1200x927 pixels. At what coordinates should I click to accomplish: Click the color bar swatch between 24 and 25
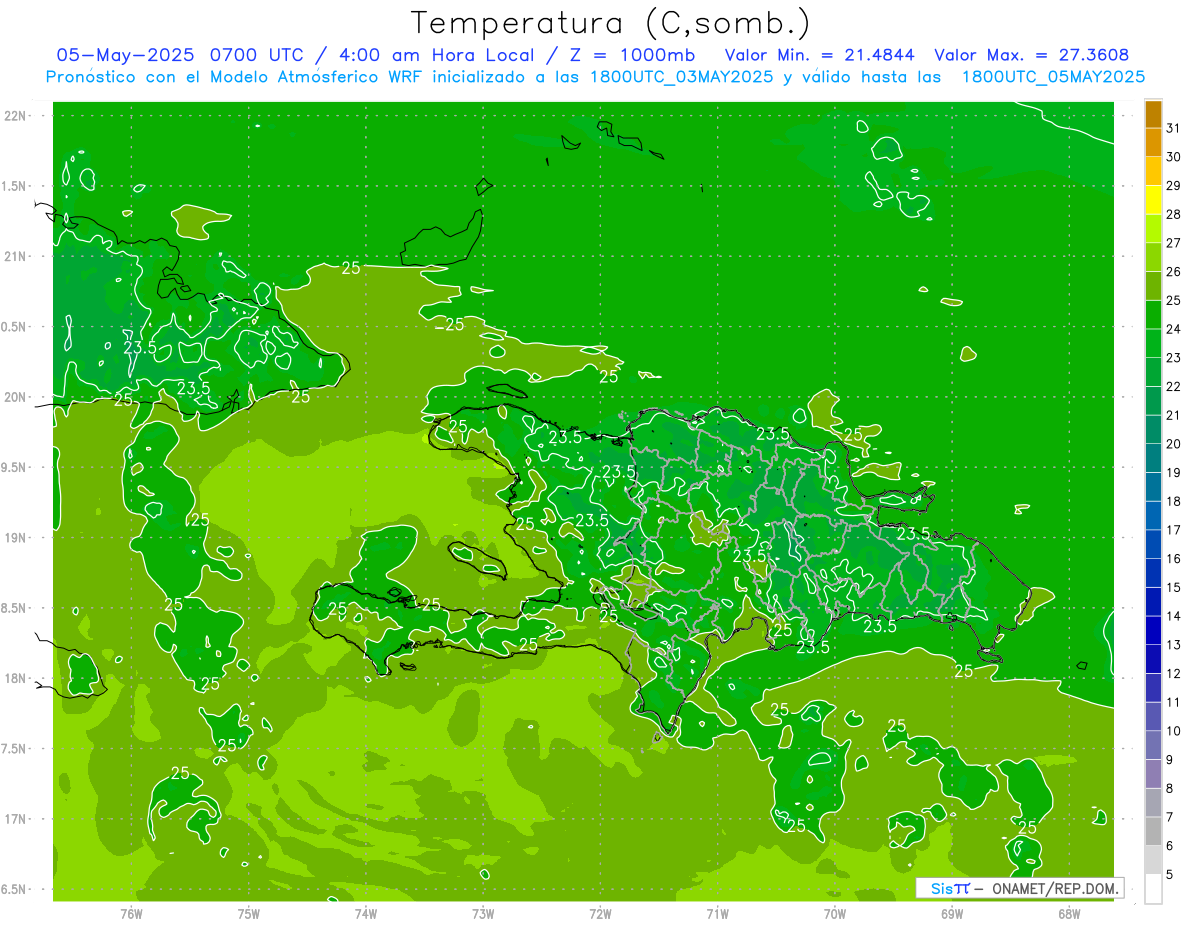[x=1153, y=315]
